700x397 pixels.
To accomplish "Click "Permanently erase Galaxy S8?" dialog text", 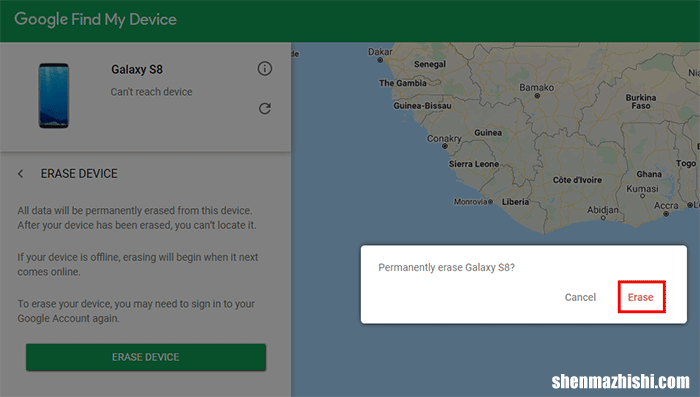I will pyautogui.click(x=446, y=267).
